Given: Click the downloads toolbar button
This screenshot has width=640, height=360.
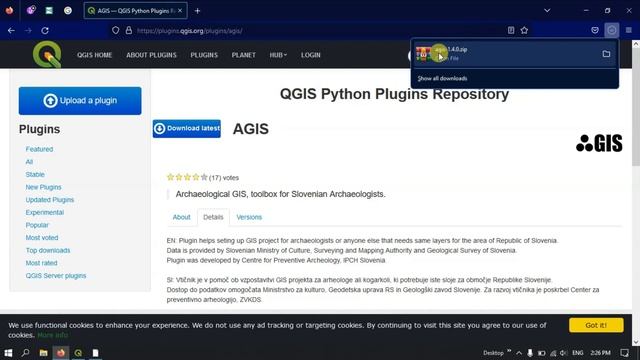Looking at the screenshot, I should tap(611, 30).
